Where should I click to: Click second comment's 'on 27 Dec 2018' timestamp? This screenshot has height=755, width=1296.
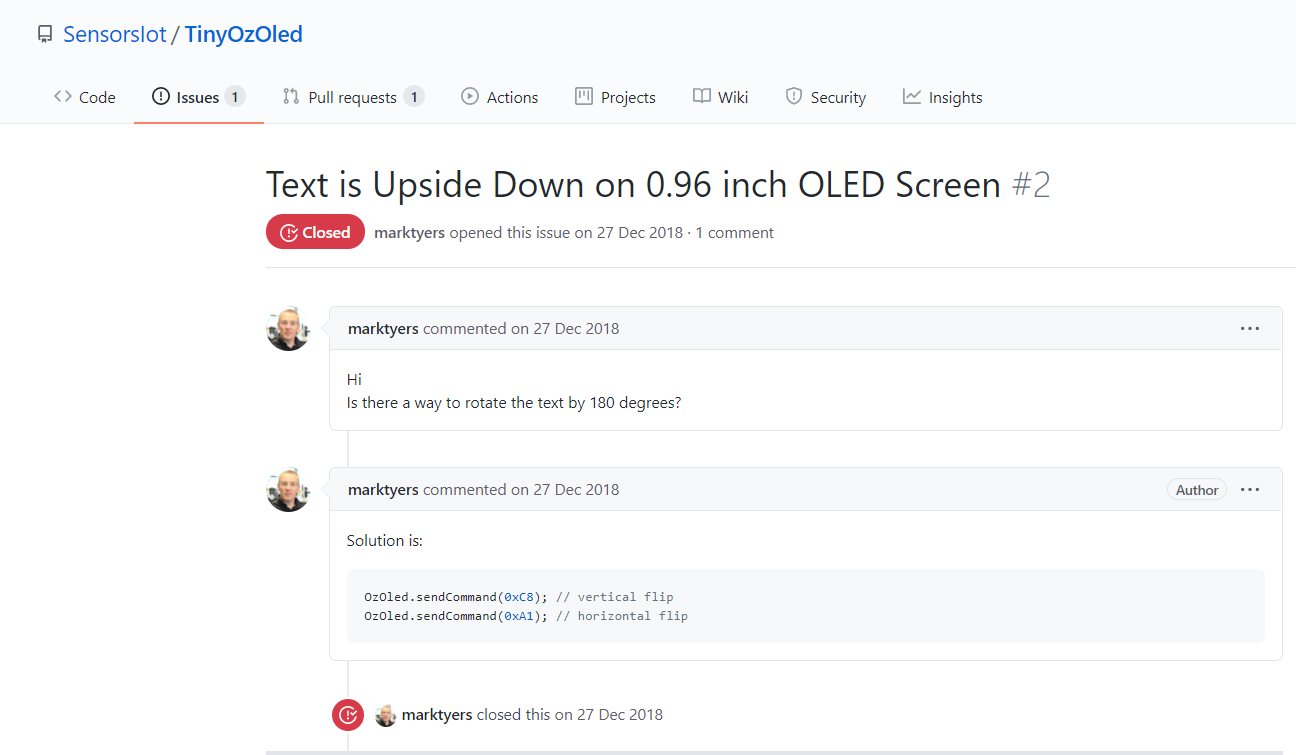[x=565, y=490]
